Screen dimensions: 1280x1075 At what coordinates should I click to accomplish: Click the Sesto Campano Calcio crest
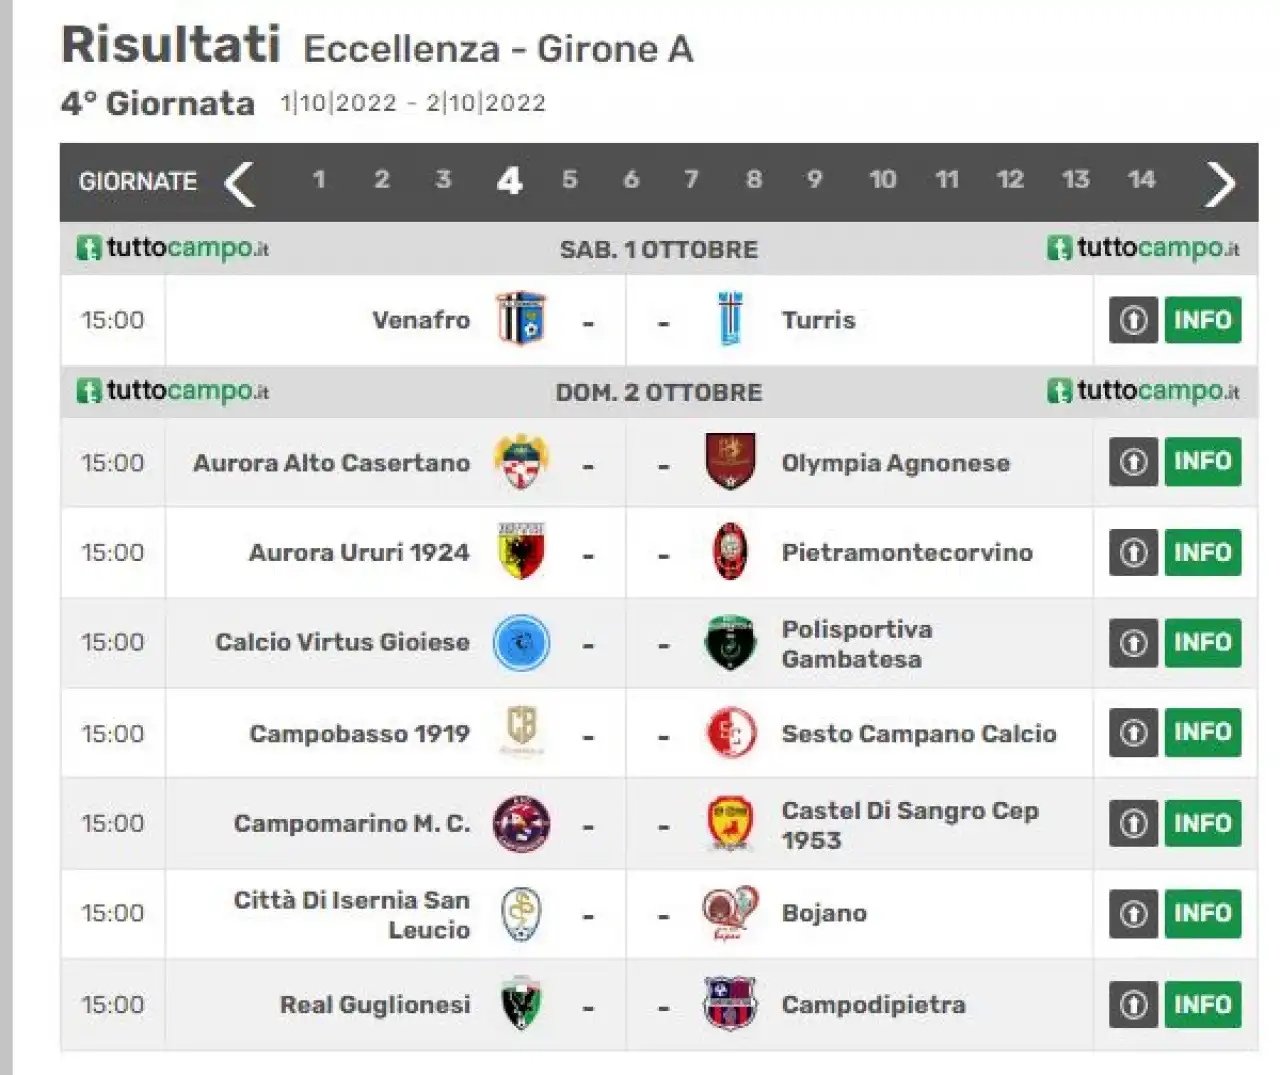click(731, 733)
